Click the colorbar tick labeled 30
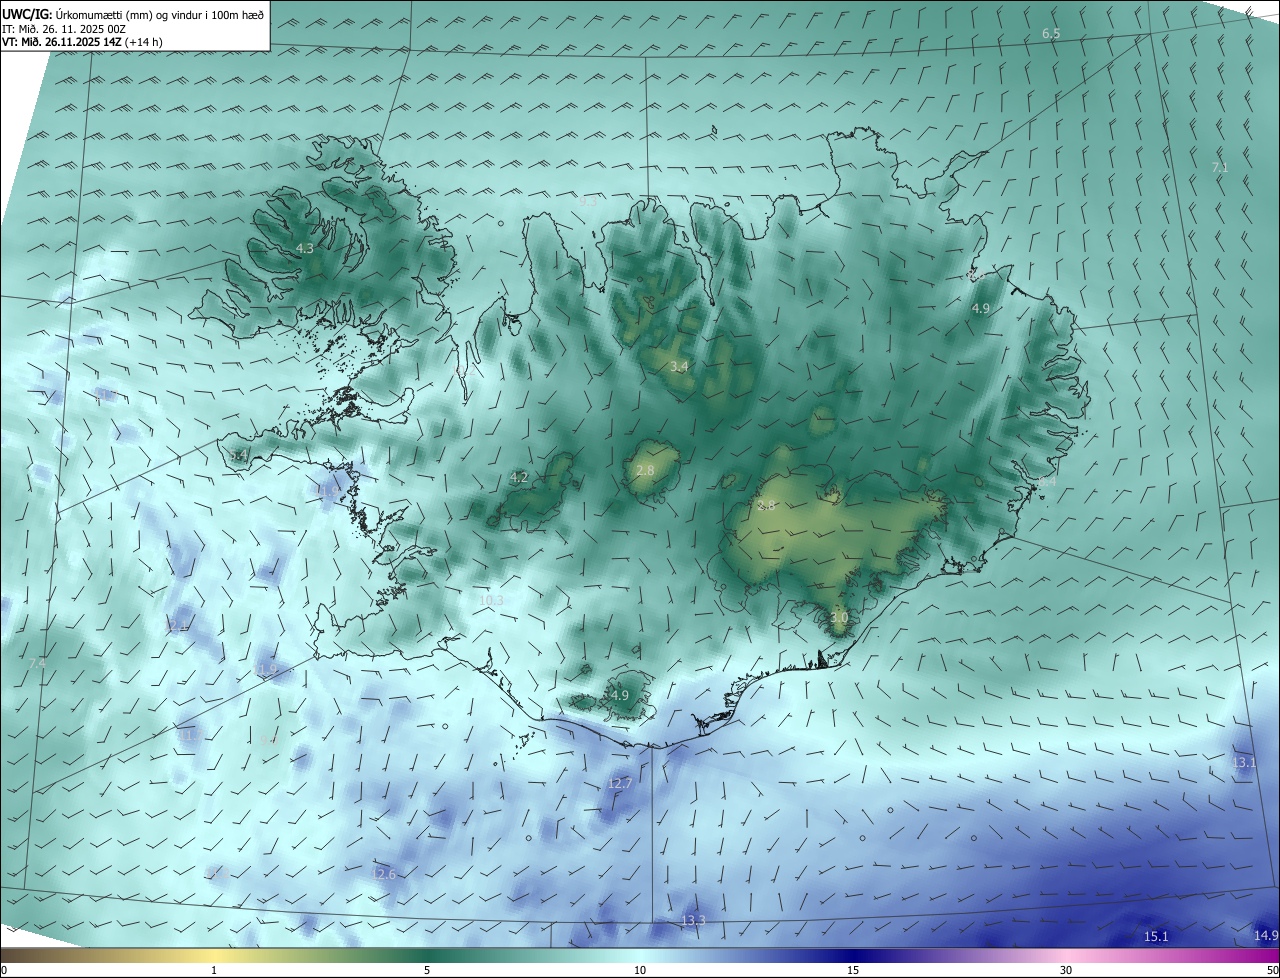This screenshot has width=1280, height=978. point(1066,970)
